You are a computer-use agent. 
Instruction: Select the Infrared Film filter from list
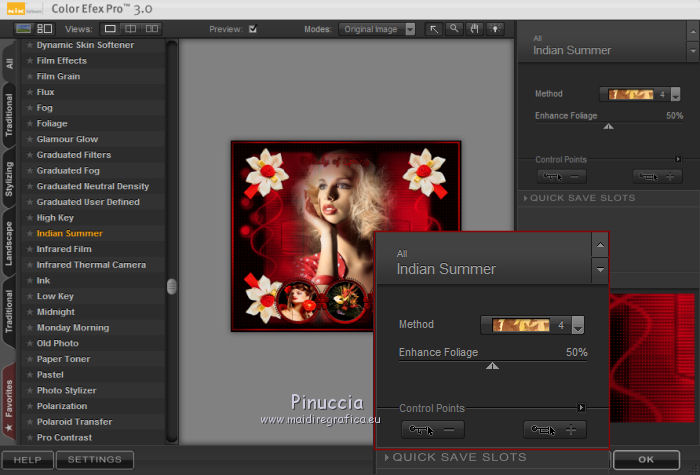64,249
